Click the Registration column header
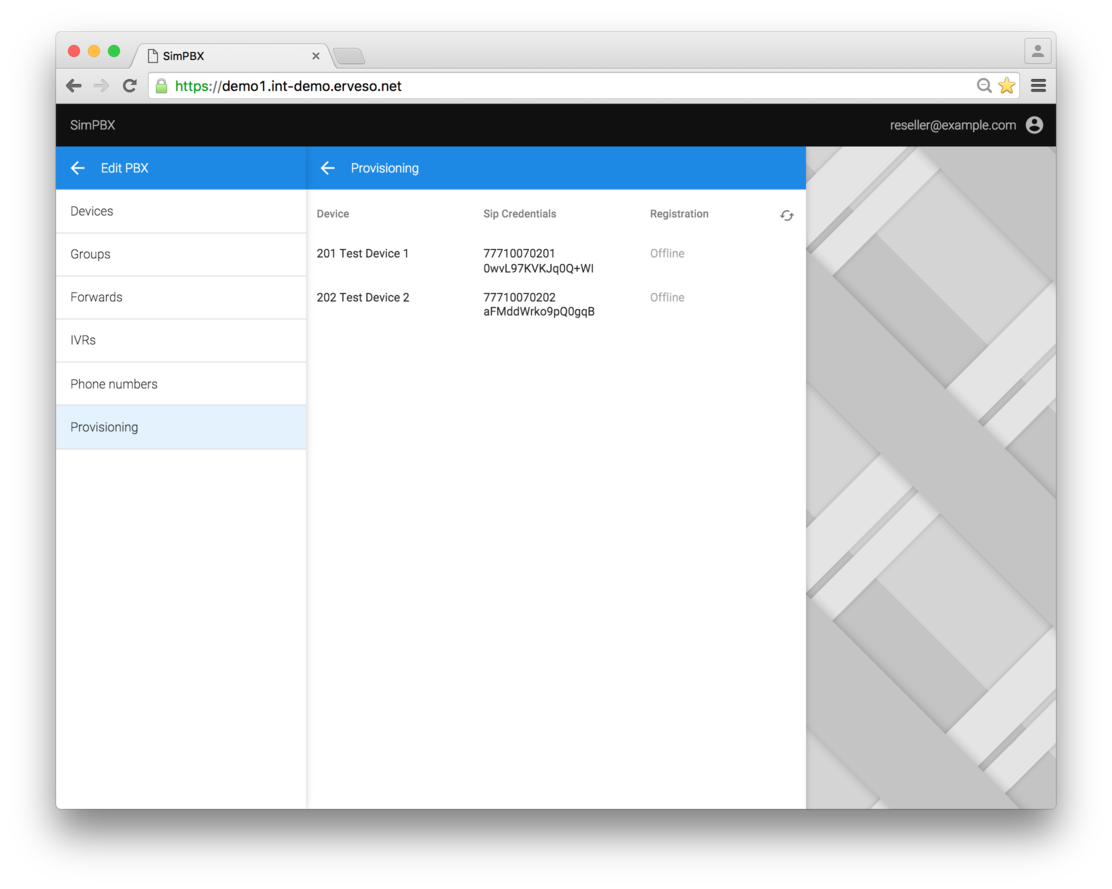The image size is (1112, 889). pos(679,213)
